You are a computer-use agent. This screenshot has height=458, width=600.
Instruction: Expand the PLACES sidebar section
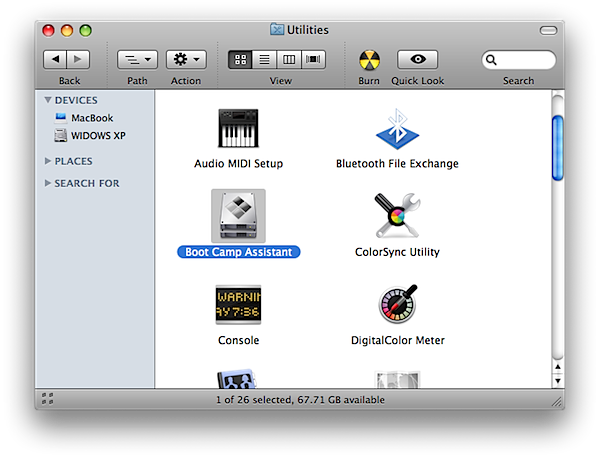(48, 161)
